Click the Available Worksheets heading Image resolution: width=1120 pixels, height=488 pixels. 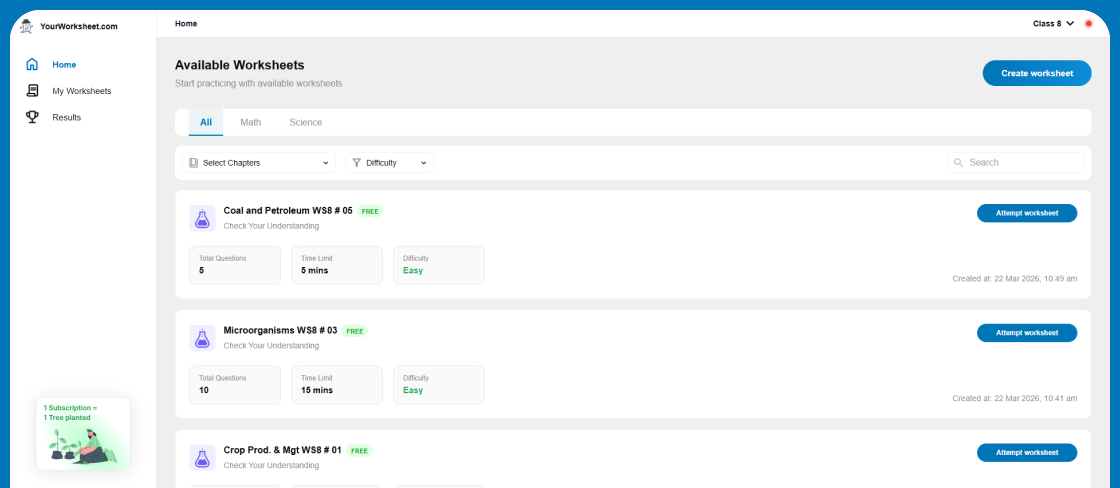(240, 65)
